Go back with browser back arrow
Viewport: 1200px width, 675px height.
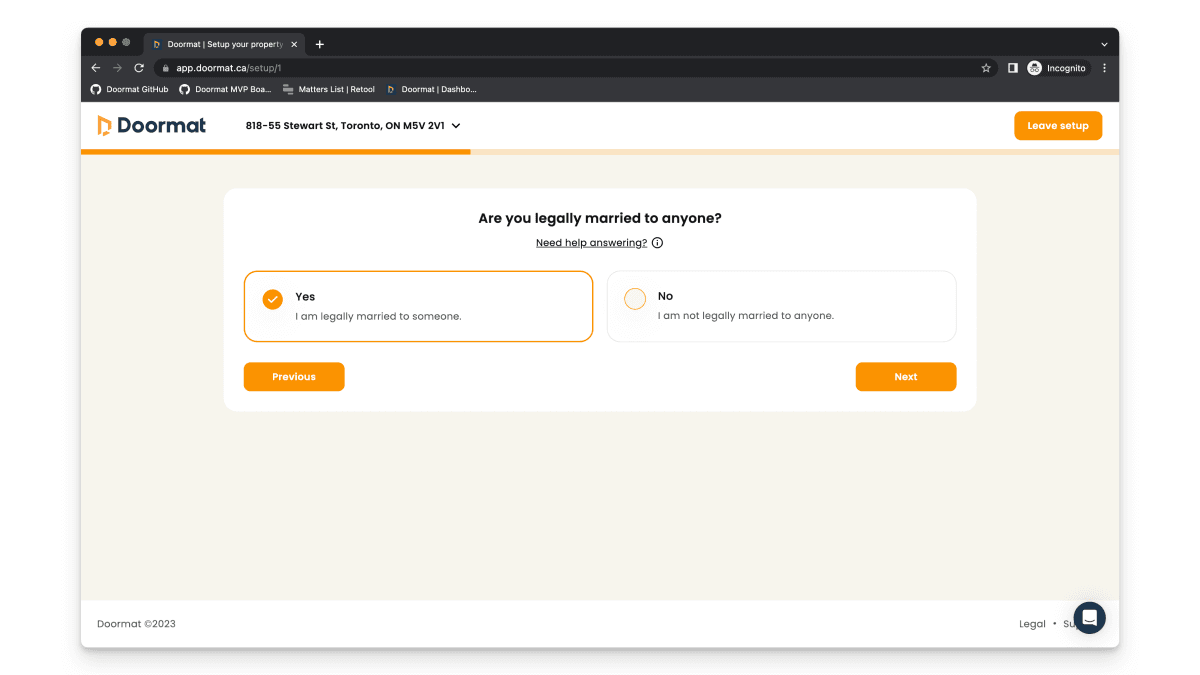click(96, 68)
